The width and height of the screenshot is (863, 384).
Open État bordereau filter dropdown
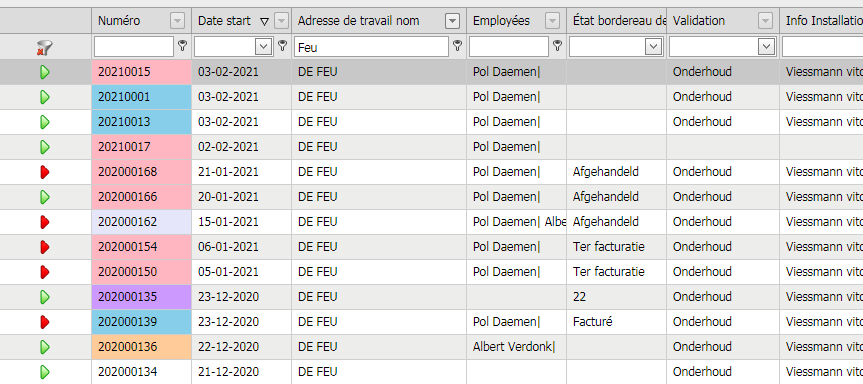[653, 47]
